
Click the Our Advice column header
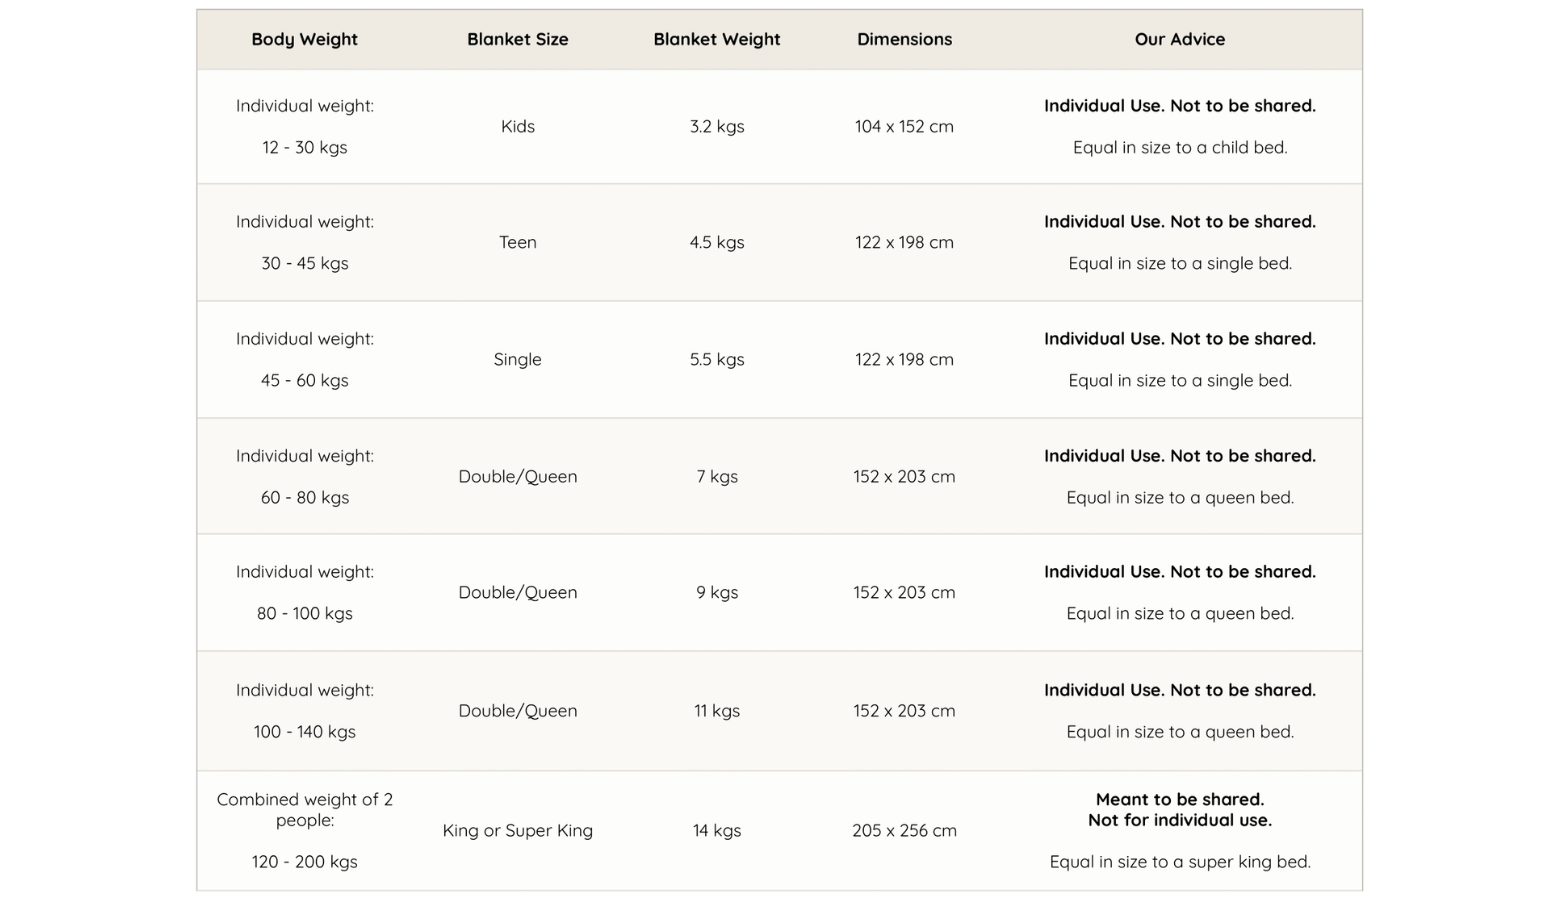pos(1179,39)
